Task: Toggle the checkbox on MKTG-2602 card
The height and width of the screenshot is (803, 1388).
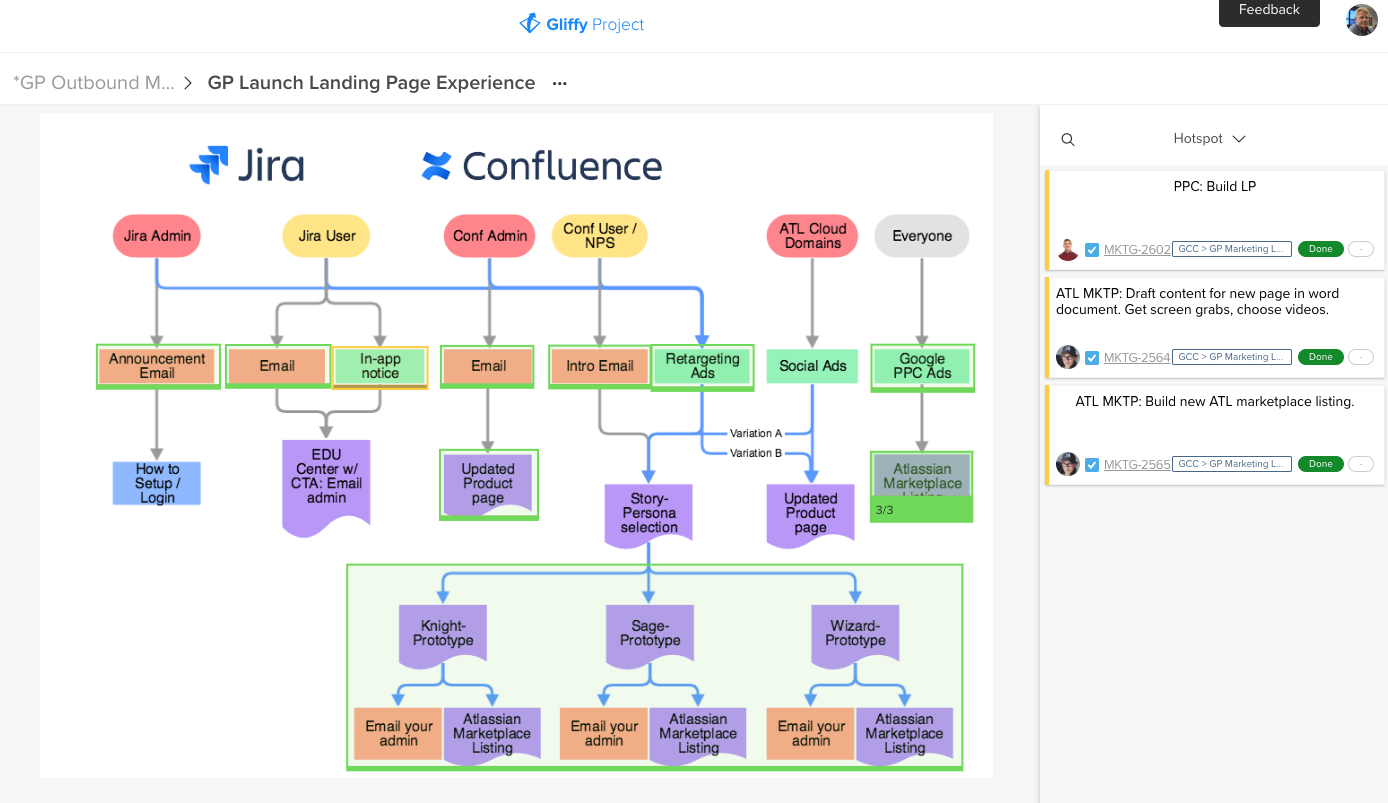Action: 1091,249
